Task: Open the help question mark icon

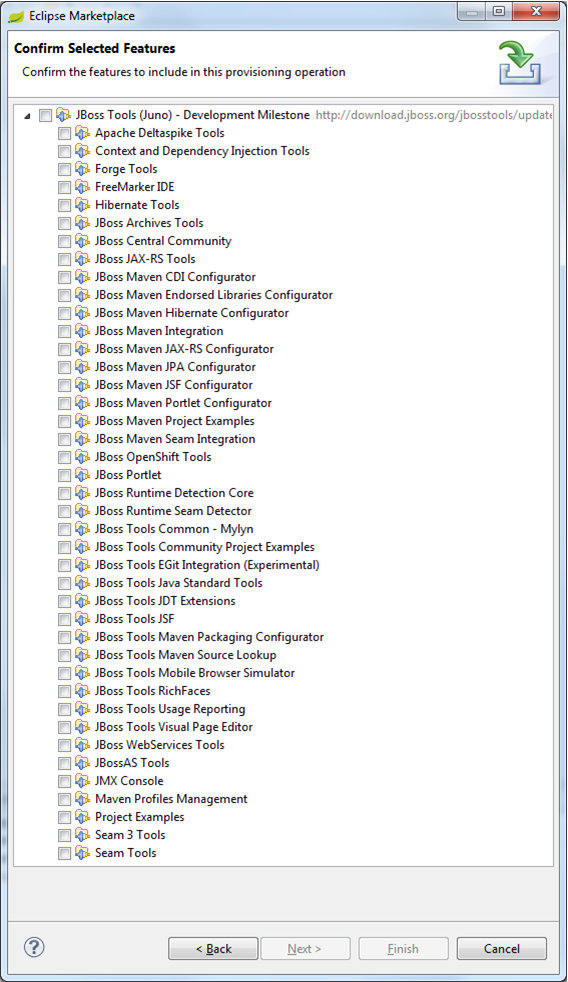Action: tap(34, 947)
